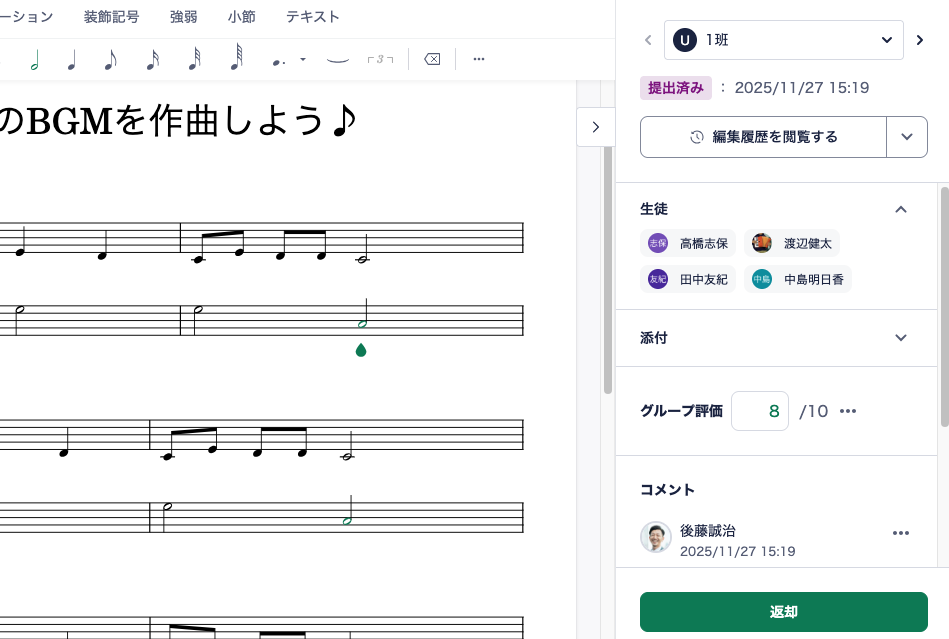The height and width of the screenshot is (639, 949).
Task: Open the toolbar overflow (...) menu
Action: click(478, 60)
